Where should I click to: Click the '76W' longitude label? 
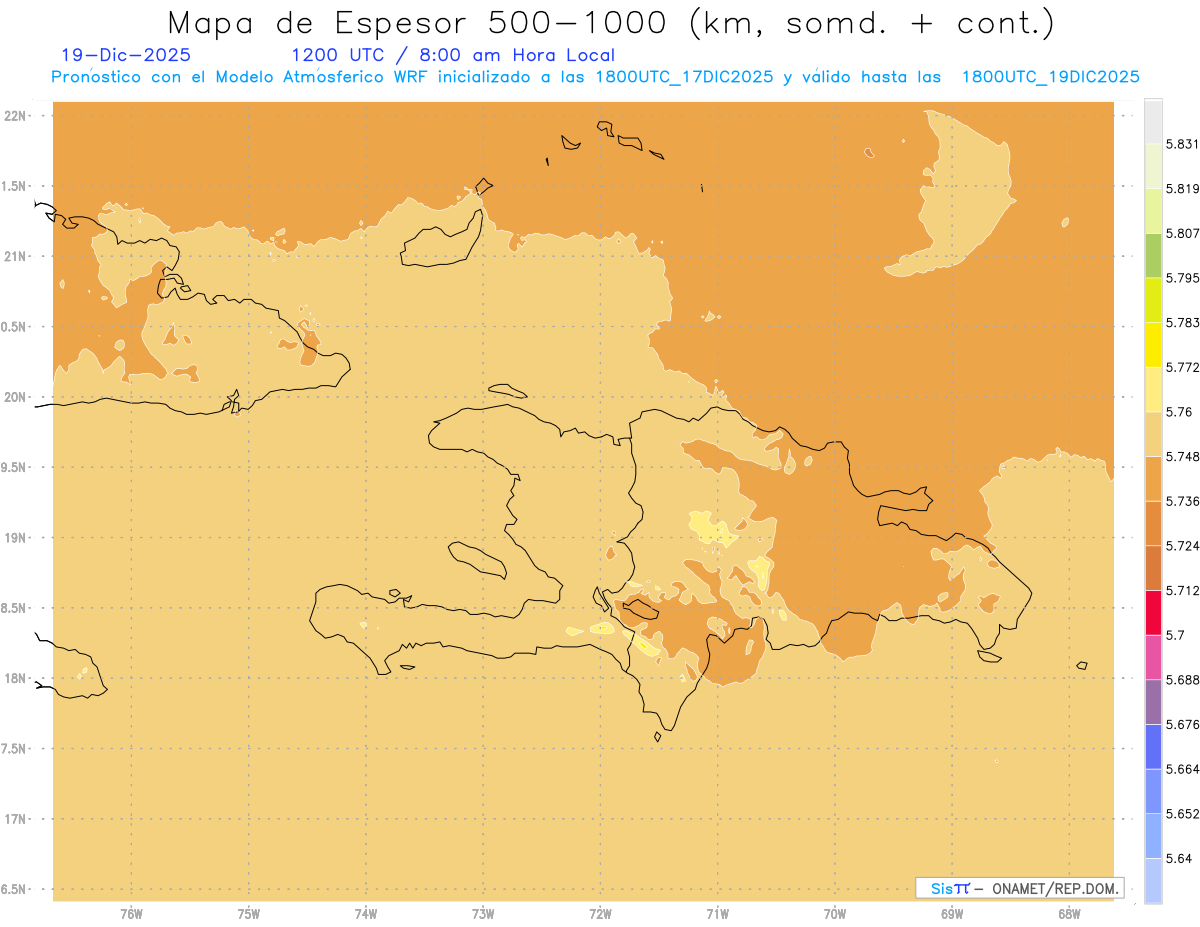point(131,914)
